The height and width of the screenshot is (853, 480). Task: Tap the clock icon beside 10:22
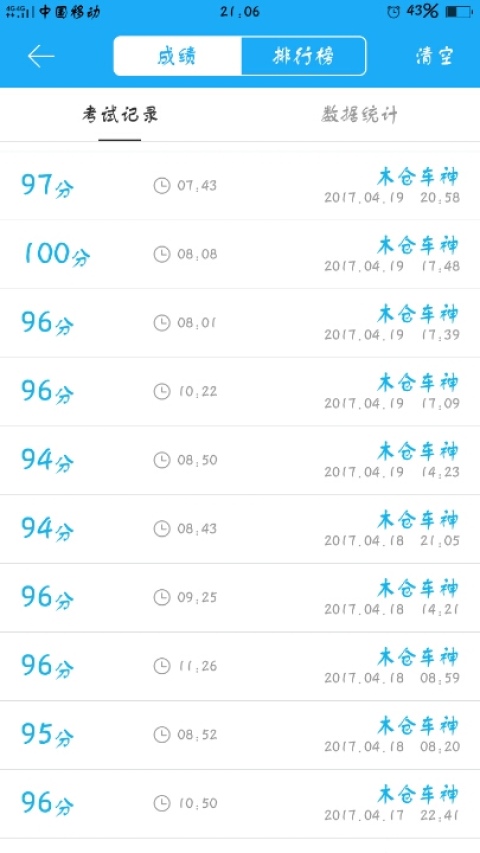[x=162, y=392]
